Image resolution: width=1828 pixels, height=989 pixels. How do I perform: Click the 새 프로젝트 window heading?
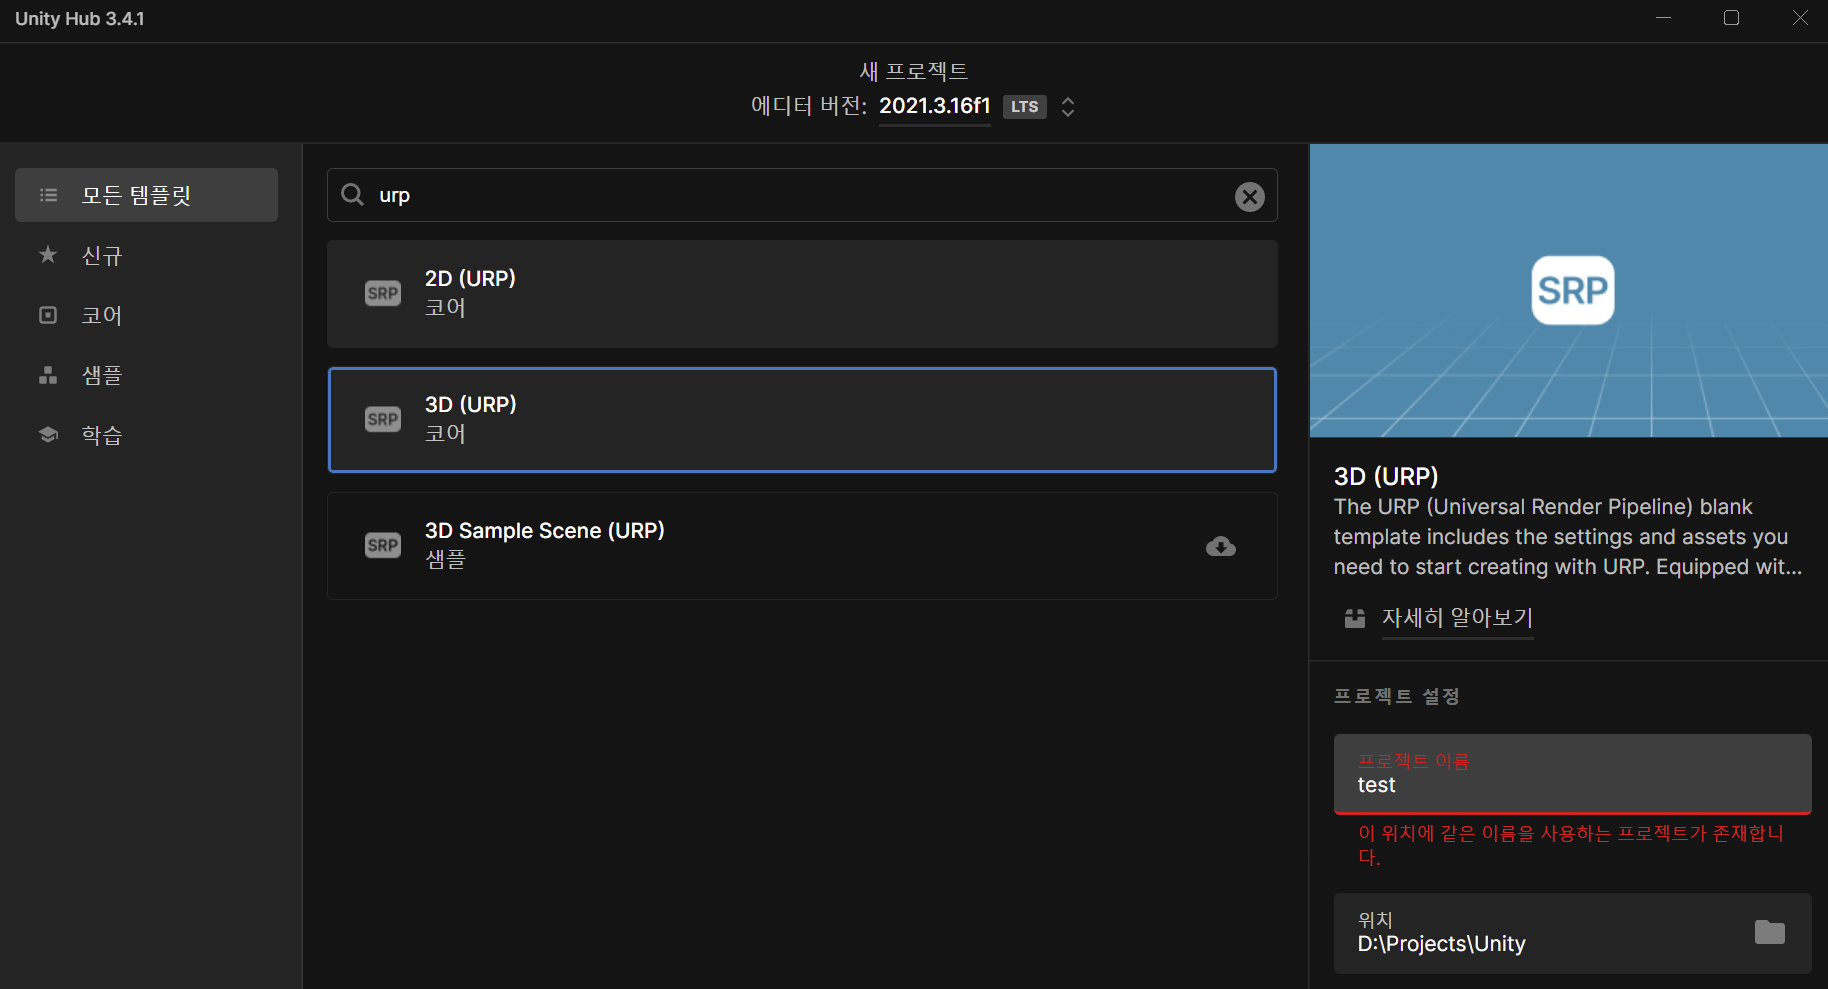click(x=914, y=71)
